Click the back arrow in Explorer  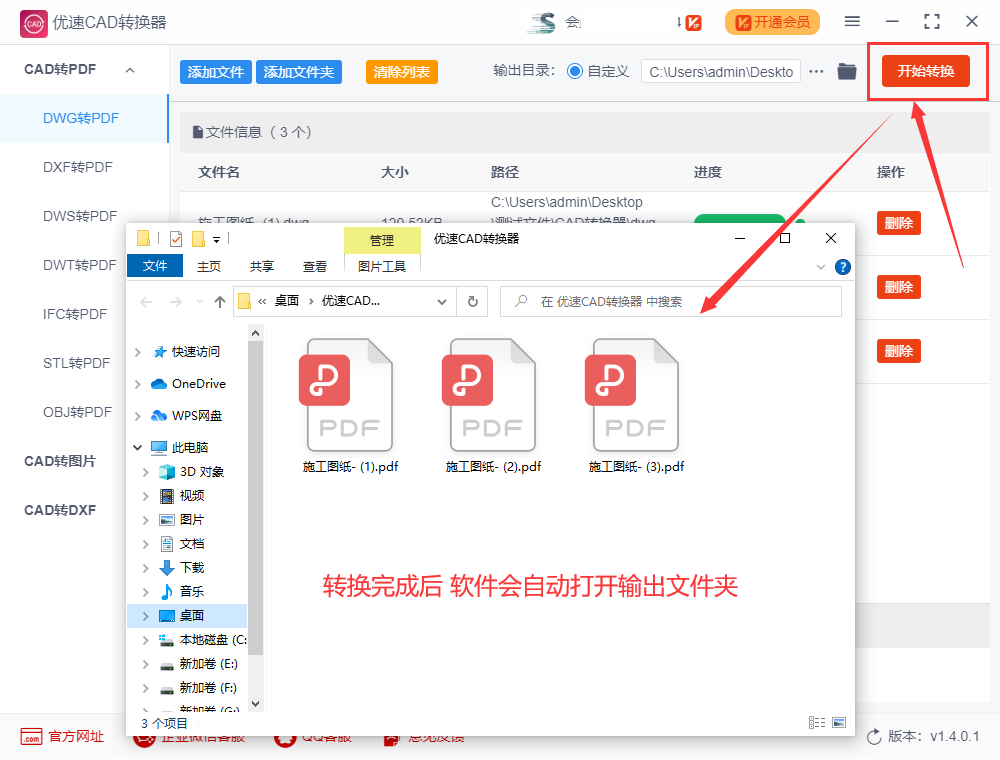tap(146, 302)
